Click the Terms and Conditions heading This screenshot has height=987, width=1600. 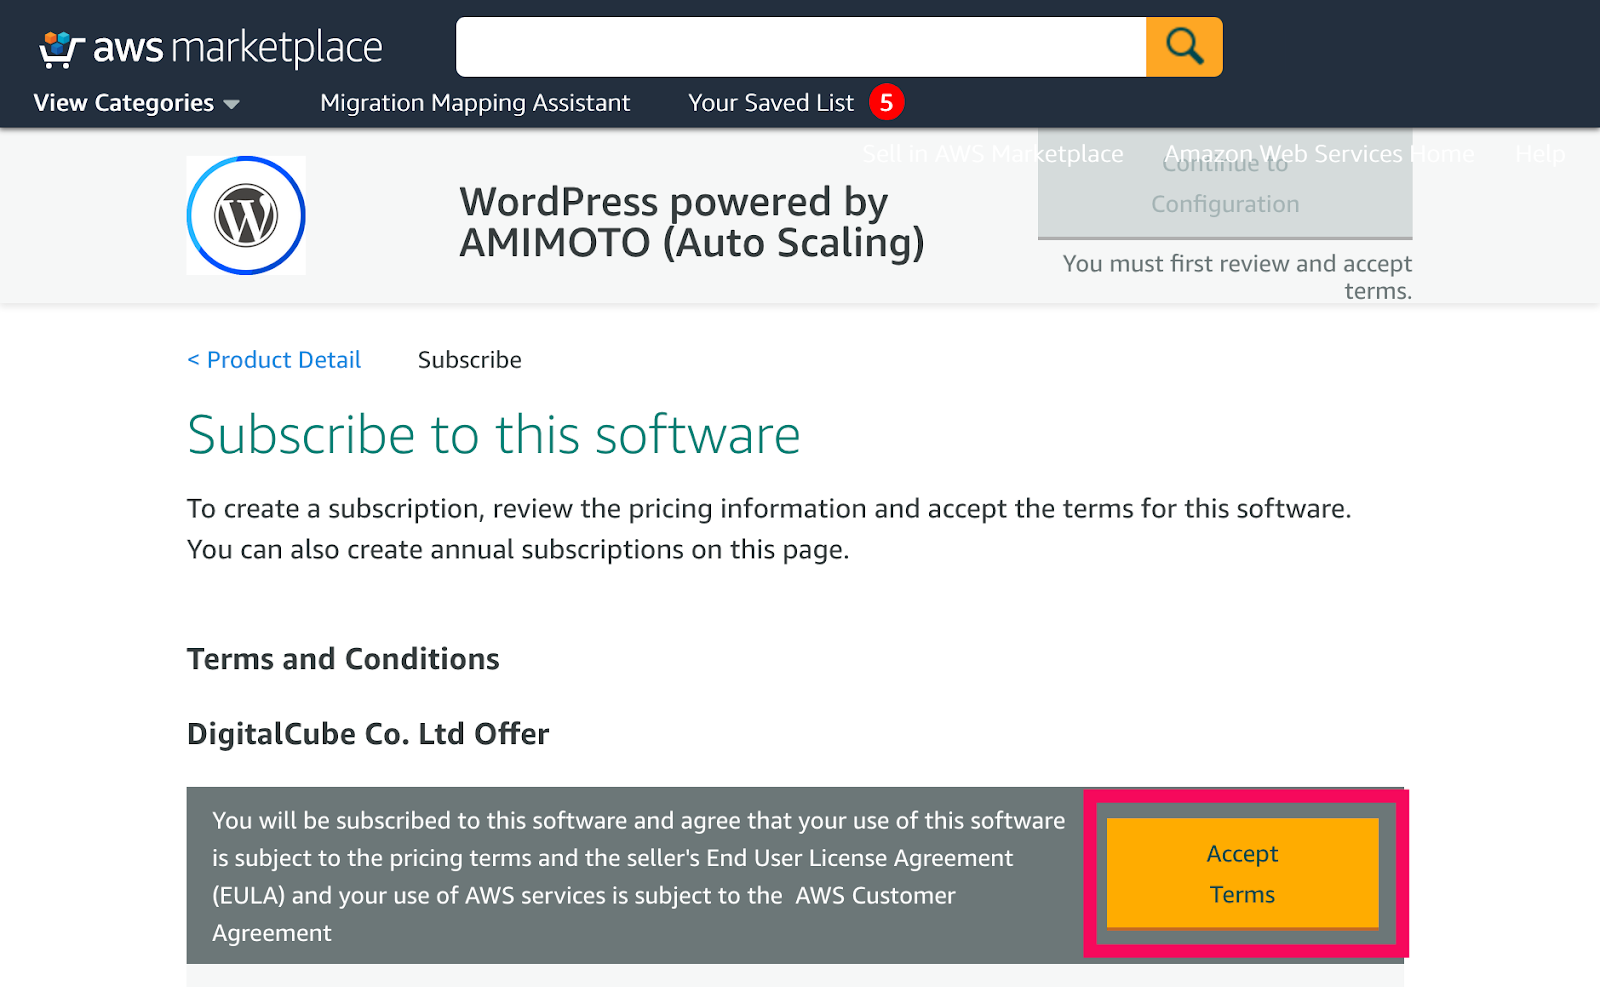click(x=343, y=659)
